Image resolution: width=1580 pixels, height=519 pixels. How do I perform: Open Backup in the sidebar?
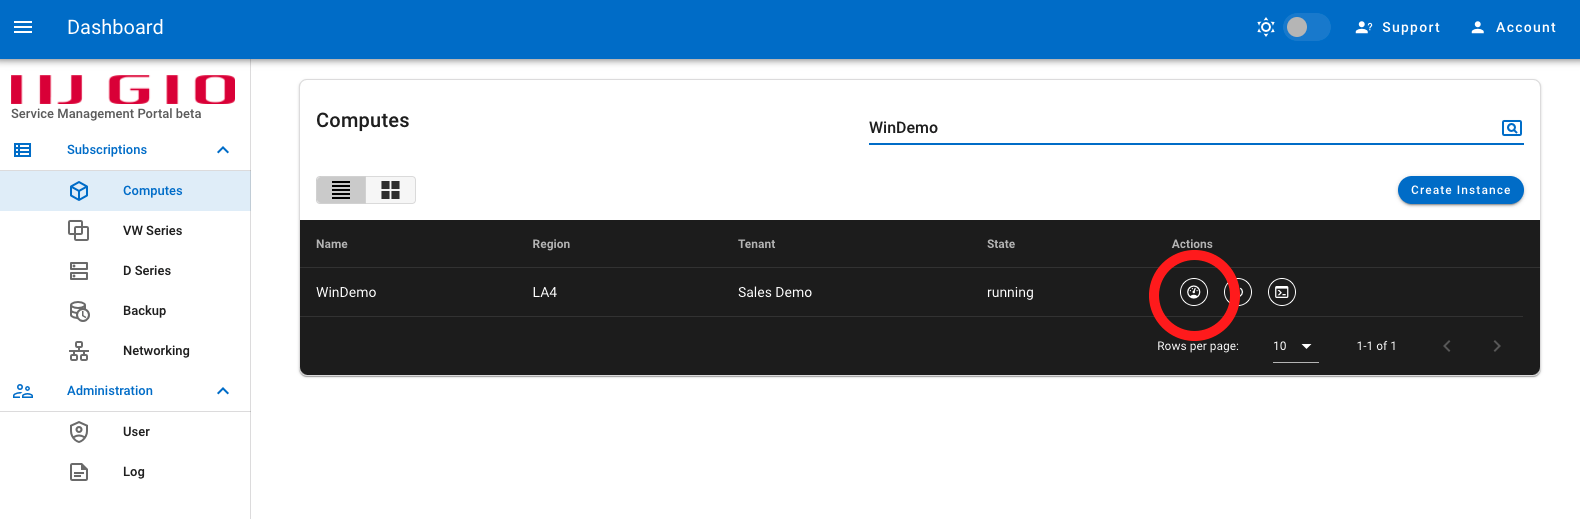125,310
